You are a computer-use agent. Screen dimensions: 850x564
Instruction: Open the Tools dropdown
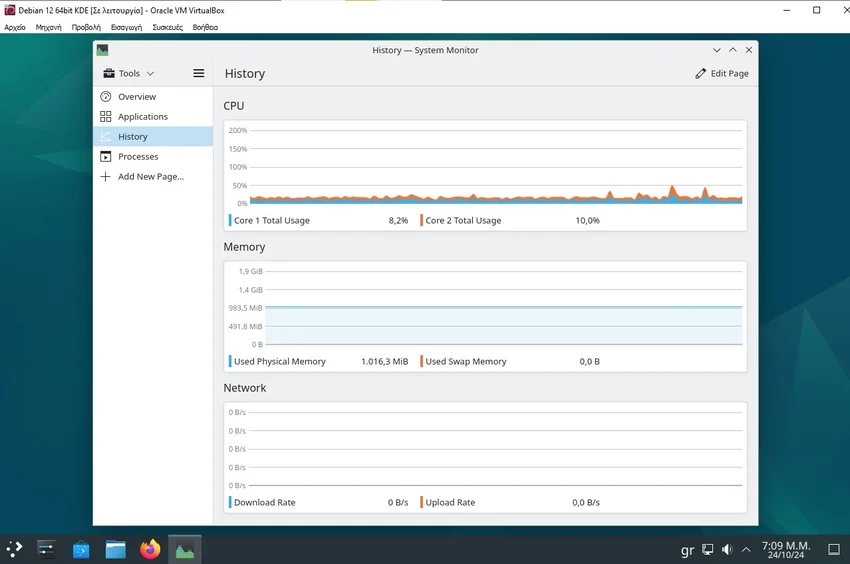(x=129, y=73)
